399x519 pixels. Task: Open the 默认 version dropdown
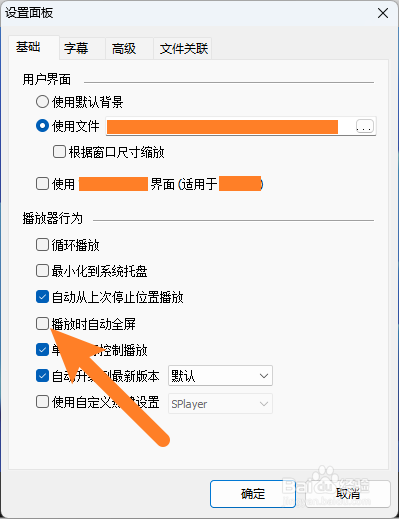pos(220,376)
